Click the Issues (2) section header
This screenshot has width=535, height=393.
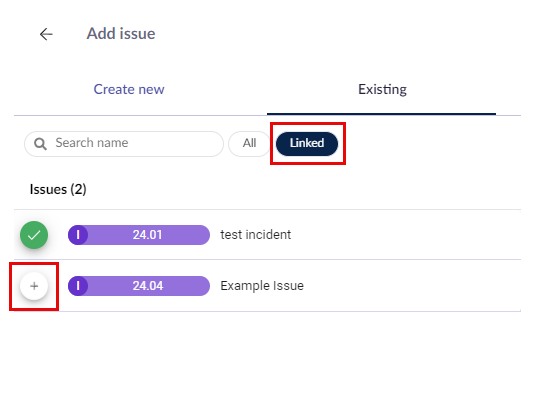(58, 189)
